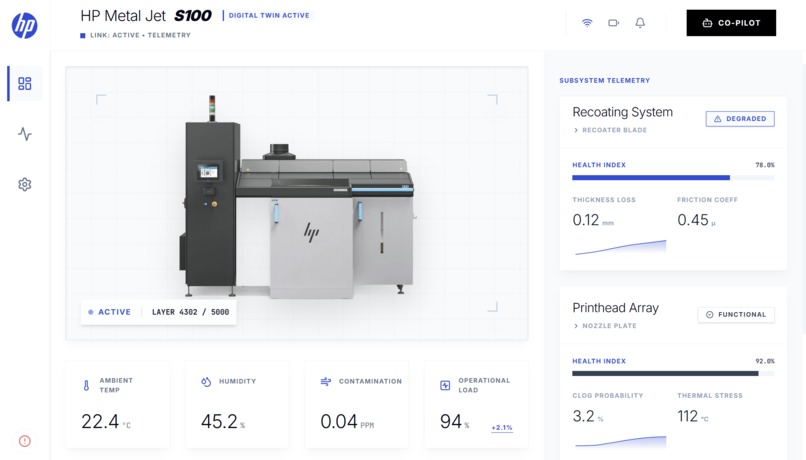Viewport: 806px width, 460px height.
Task: Click the HP Metal Jet S100 title
Action: [146, 16]
